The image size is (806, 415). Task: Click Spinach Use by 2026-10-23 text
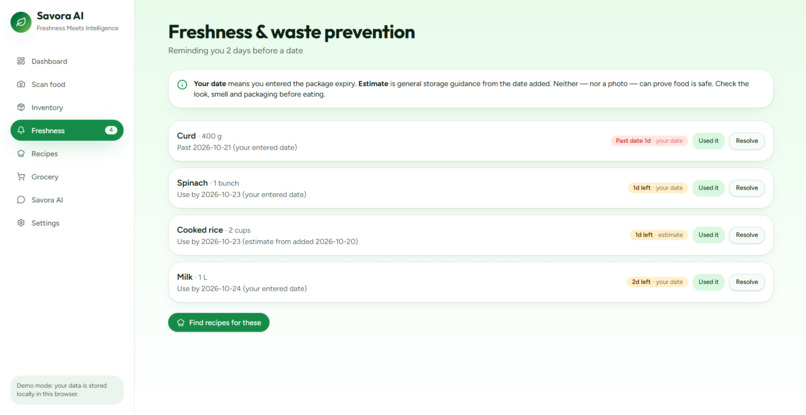click(242, 195)
